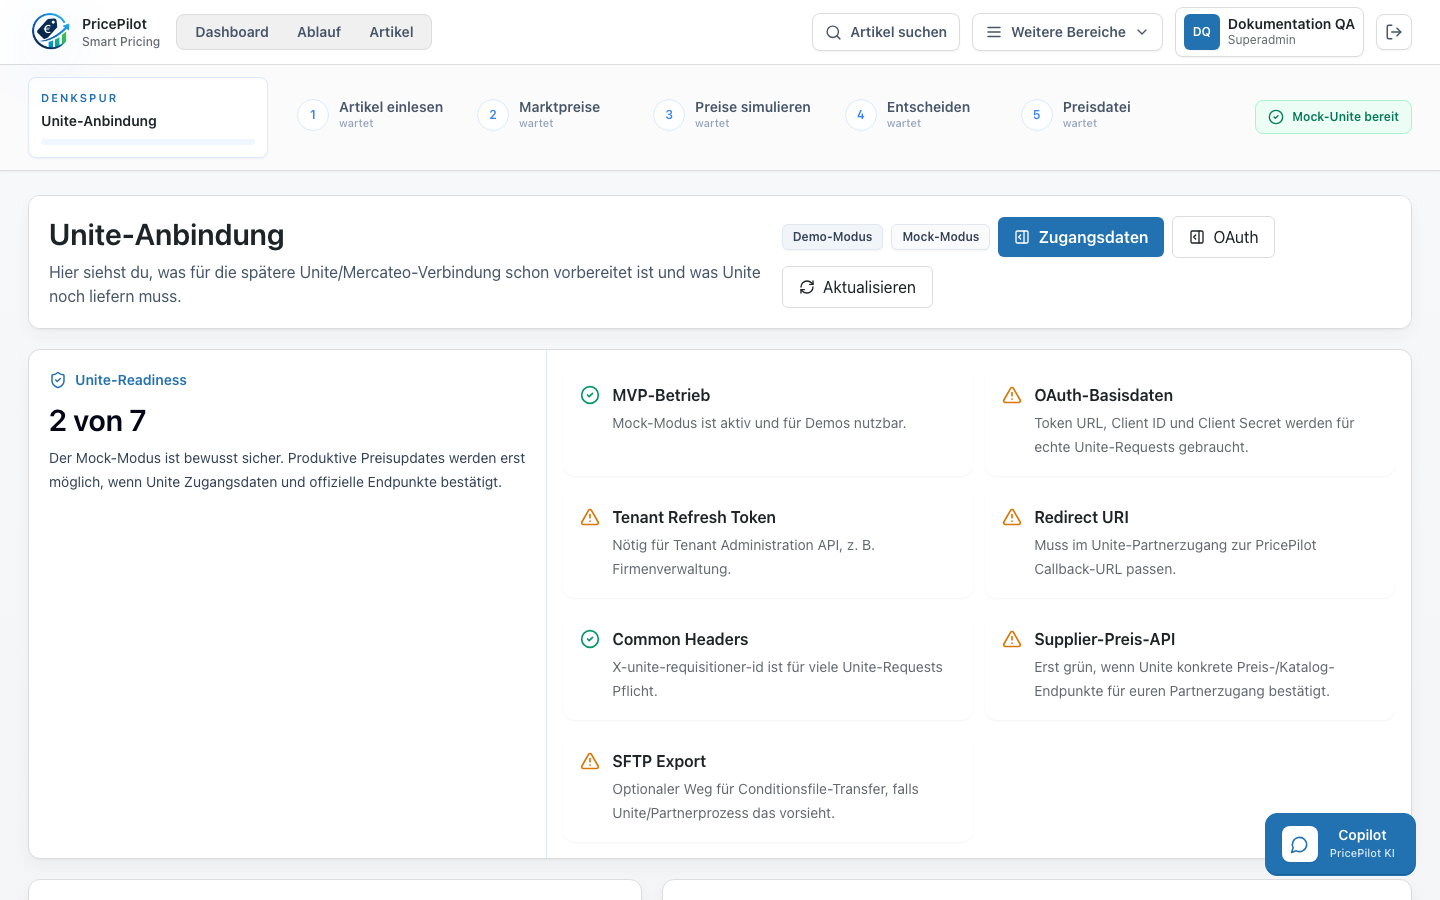
Task: Click the logout icon button
Action: pos(1394,32)
